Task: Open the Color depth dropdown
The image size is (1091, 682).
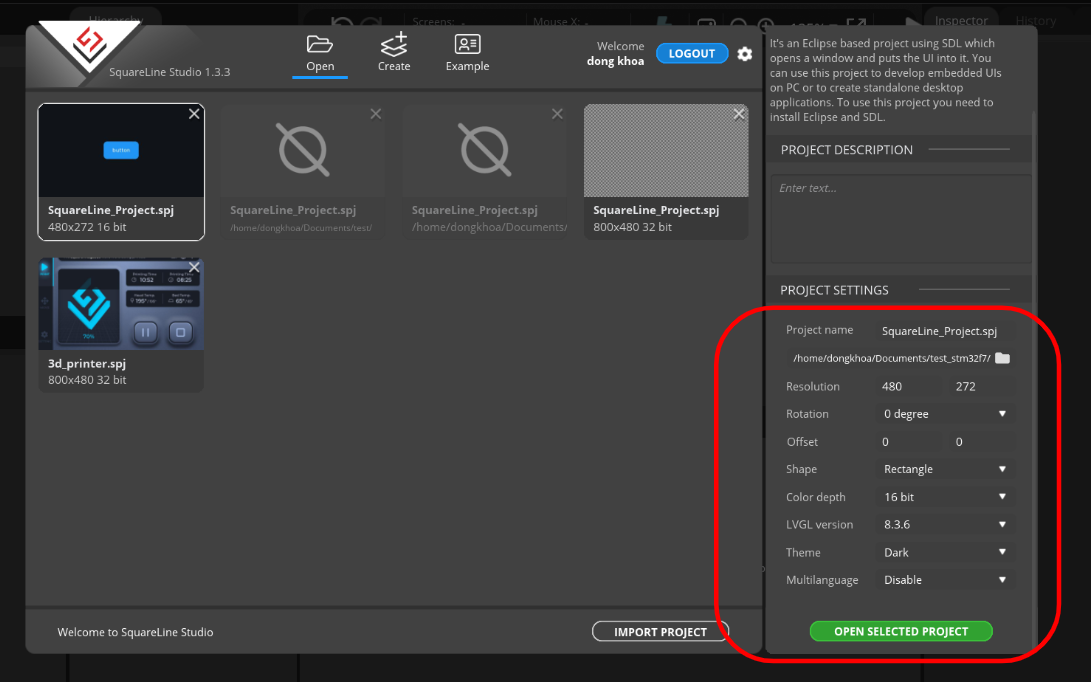Action: point(944,497)
